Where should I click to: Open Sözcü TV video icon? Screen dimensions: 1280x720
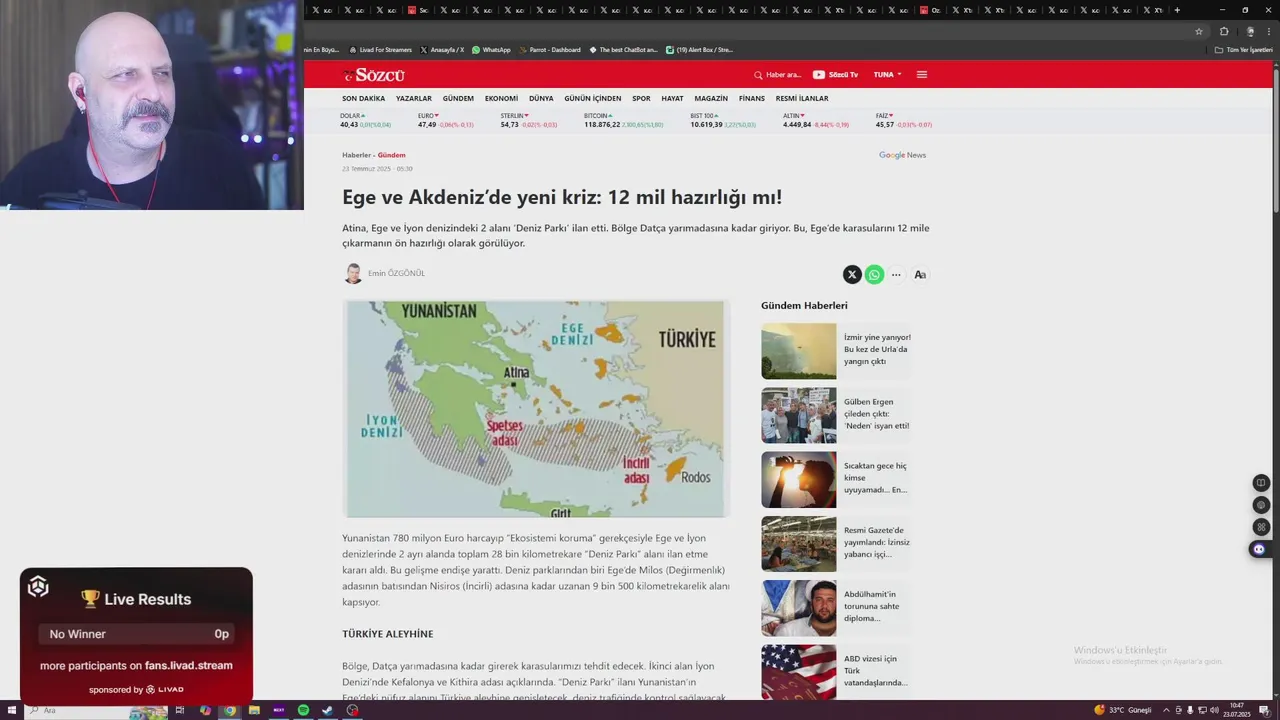pyautogui.click(x=818, y=75)
